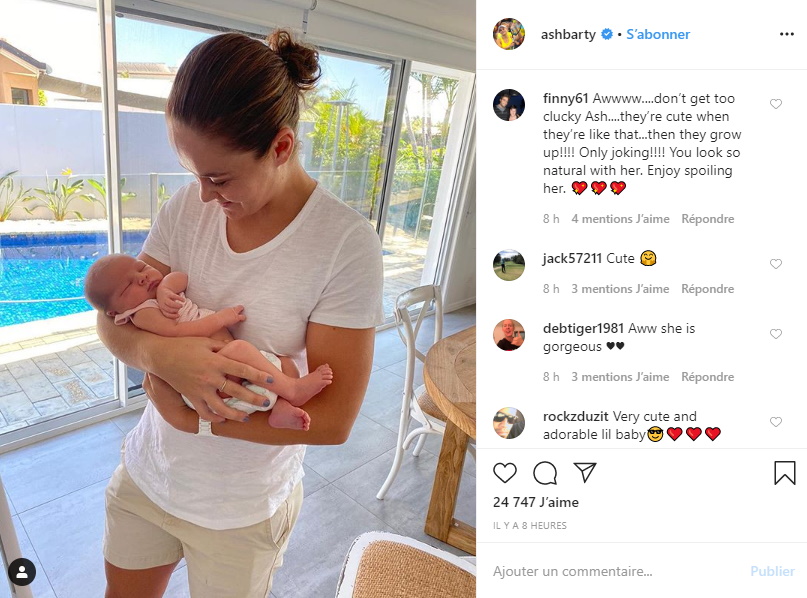
Task: Click the Publier button
Action: [772, 571]
